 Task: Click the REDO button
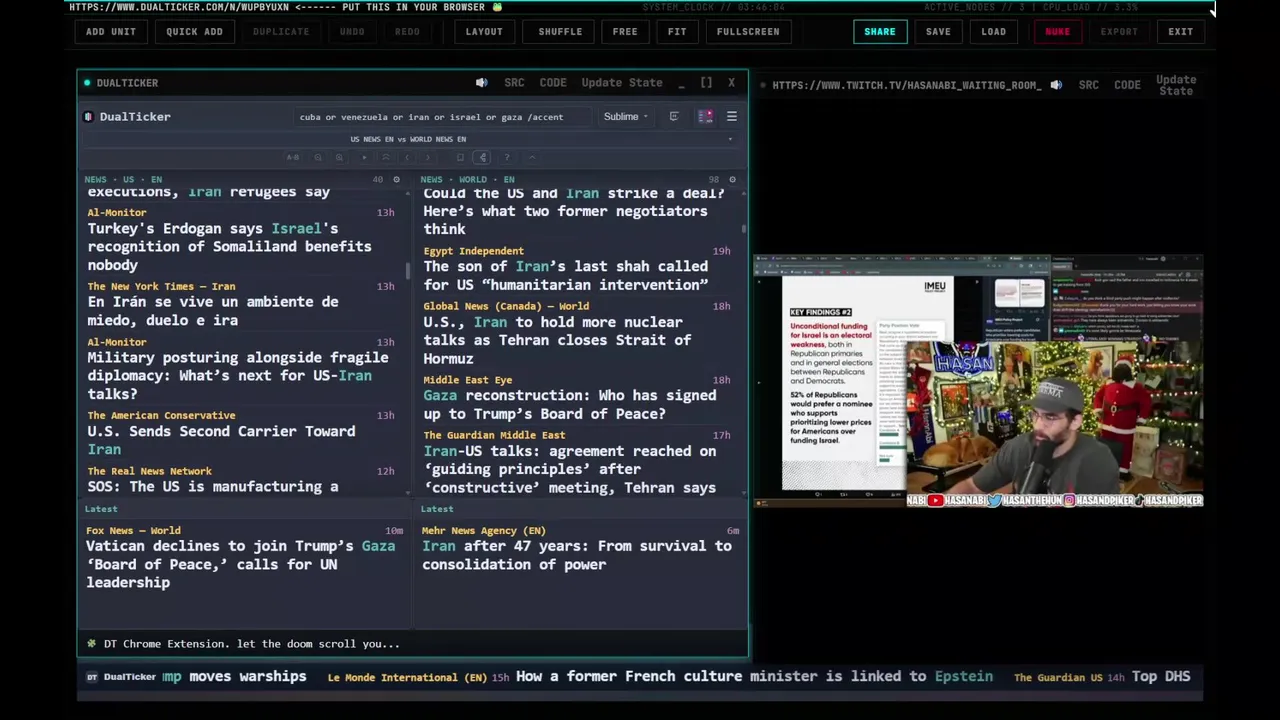407,32
